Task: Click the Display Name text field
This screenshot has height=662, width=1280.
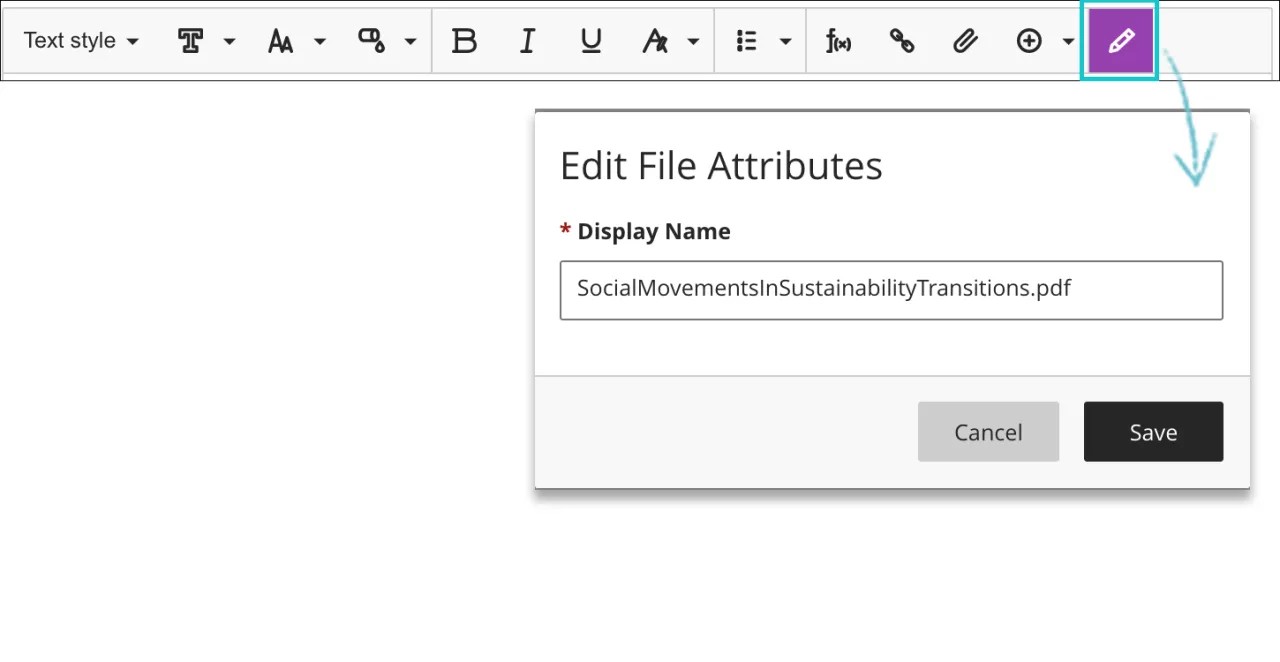Action: [891, 290]
